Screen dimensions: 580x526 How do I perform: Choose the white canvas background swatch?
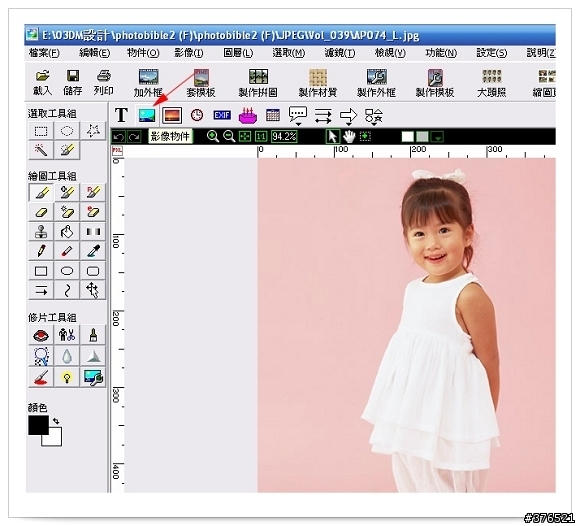tap(408, 137)
